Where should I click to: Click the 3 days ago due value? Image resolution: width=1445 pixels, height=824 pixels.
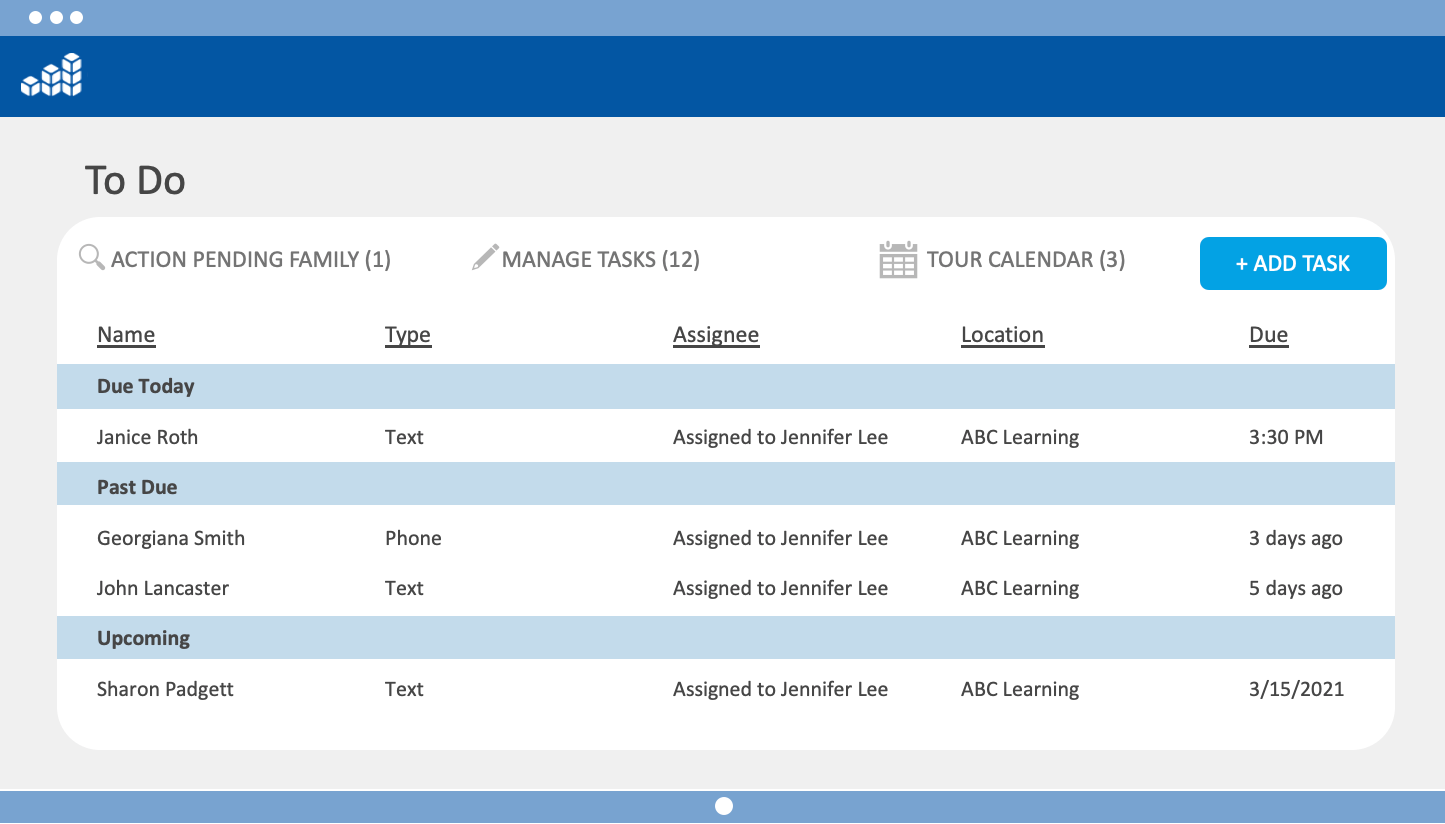pos(1296,538)
